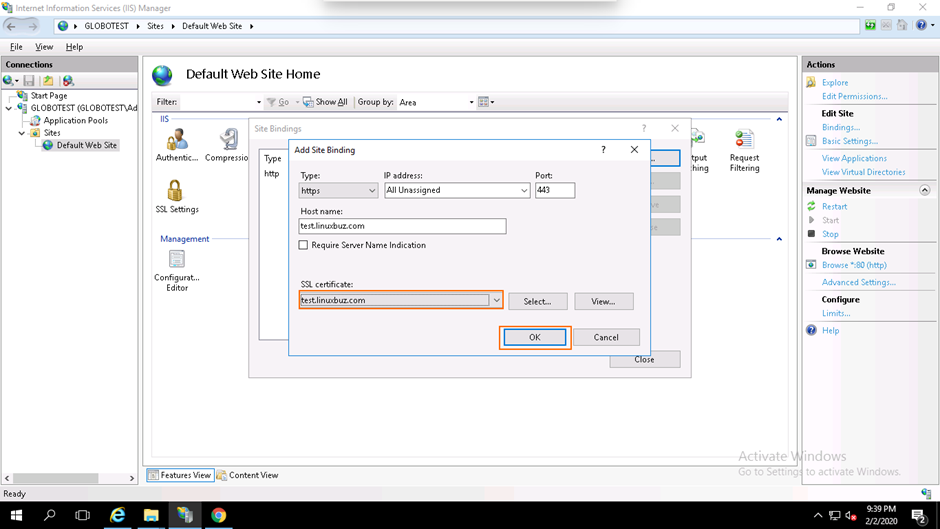
Task: Click the back navigation arrow
Action: pyautogui.click(x=11, y=26)
